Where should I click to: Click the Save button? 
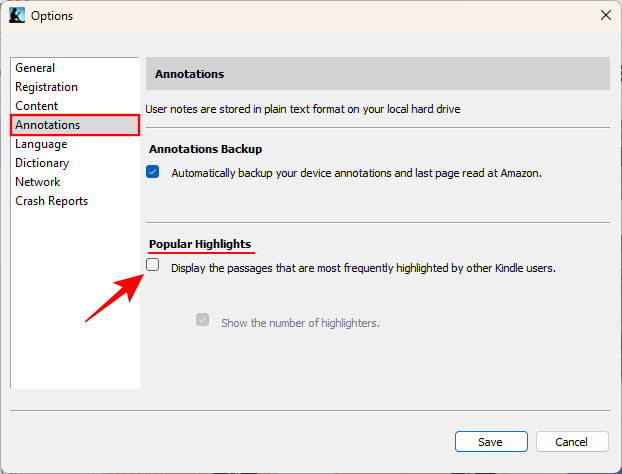(490, 441)
